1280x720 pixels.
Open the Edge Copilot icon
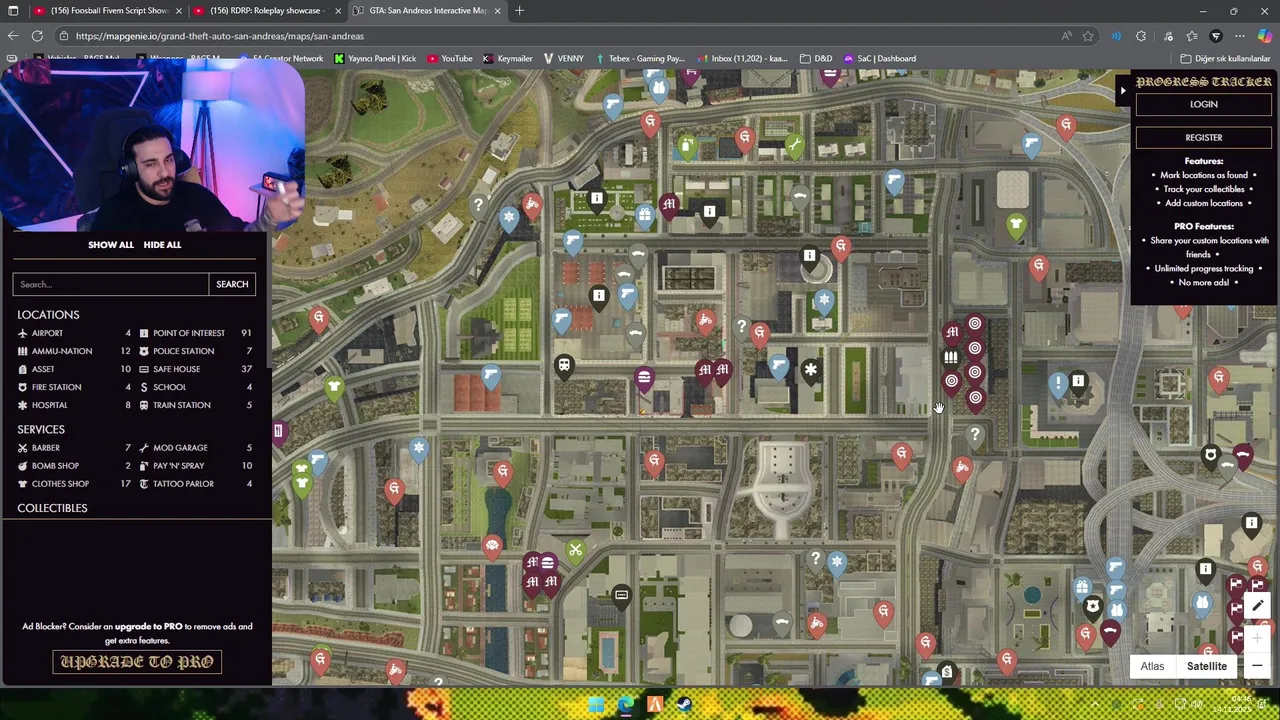[x=1265, y=36]
